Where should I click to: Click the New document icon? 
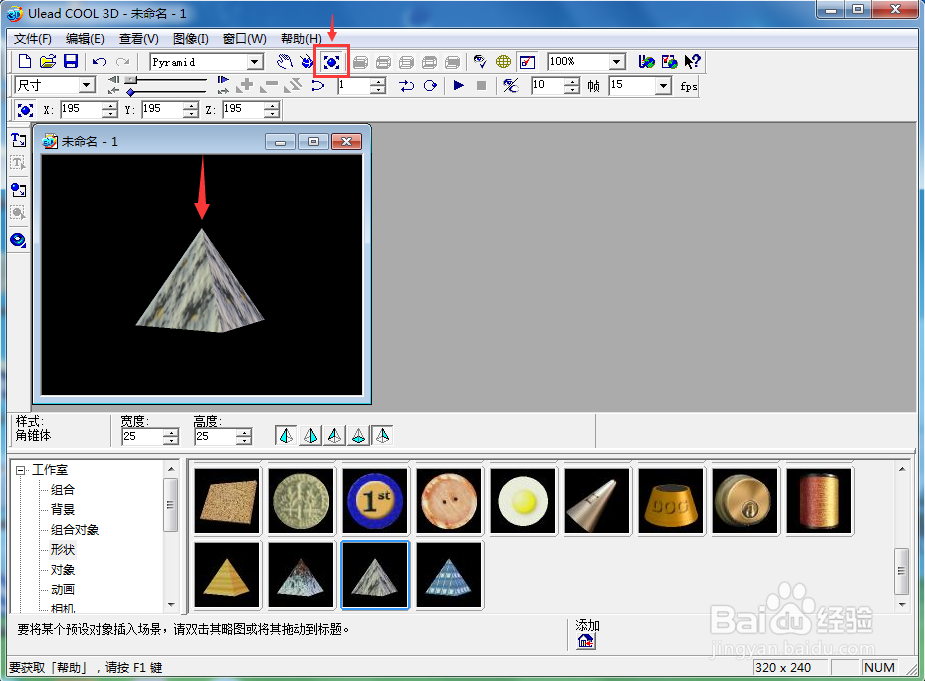click(25, 61)
